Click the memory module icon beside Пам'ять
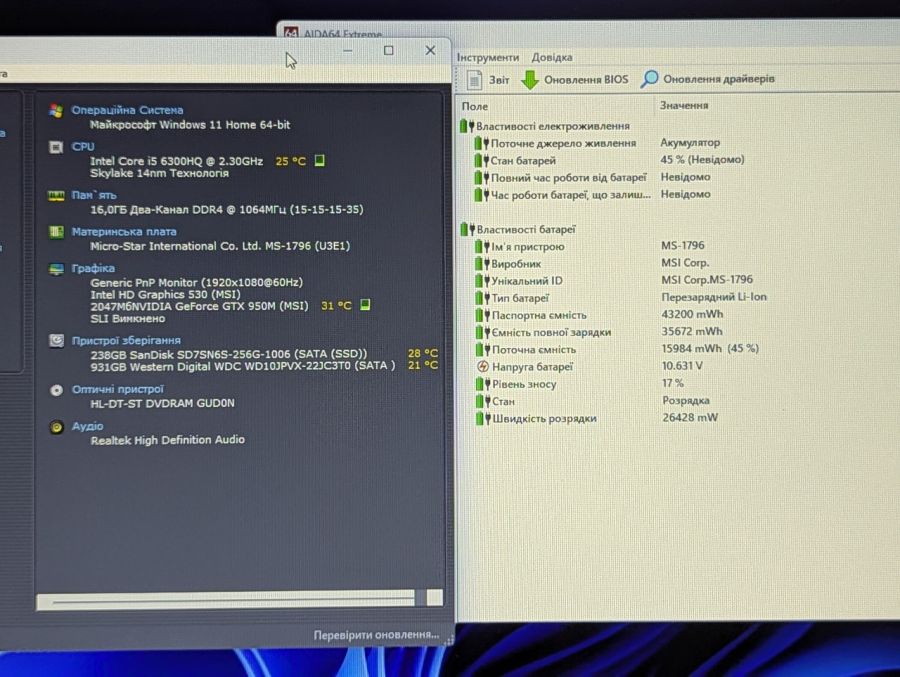The width and height of the screenshot is (900, 677). [x=56, y=196]
